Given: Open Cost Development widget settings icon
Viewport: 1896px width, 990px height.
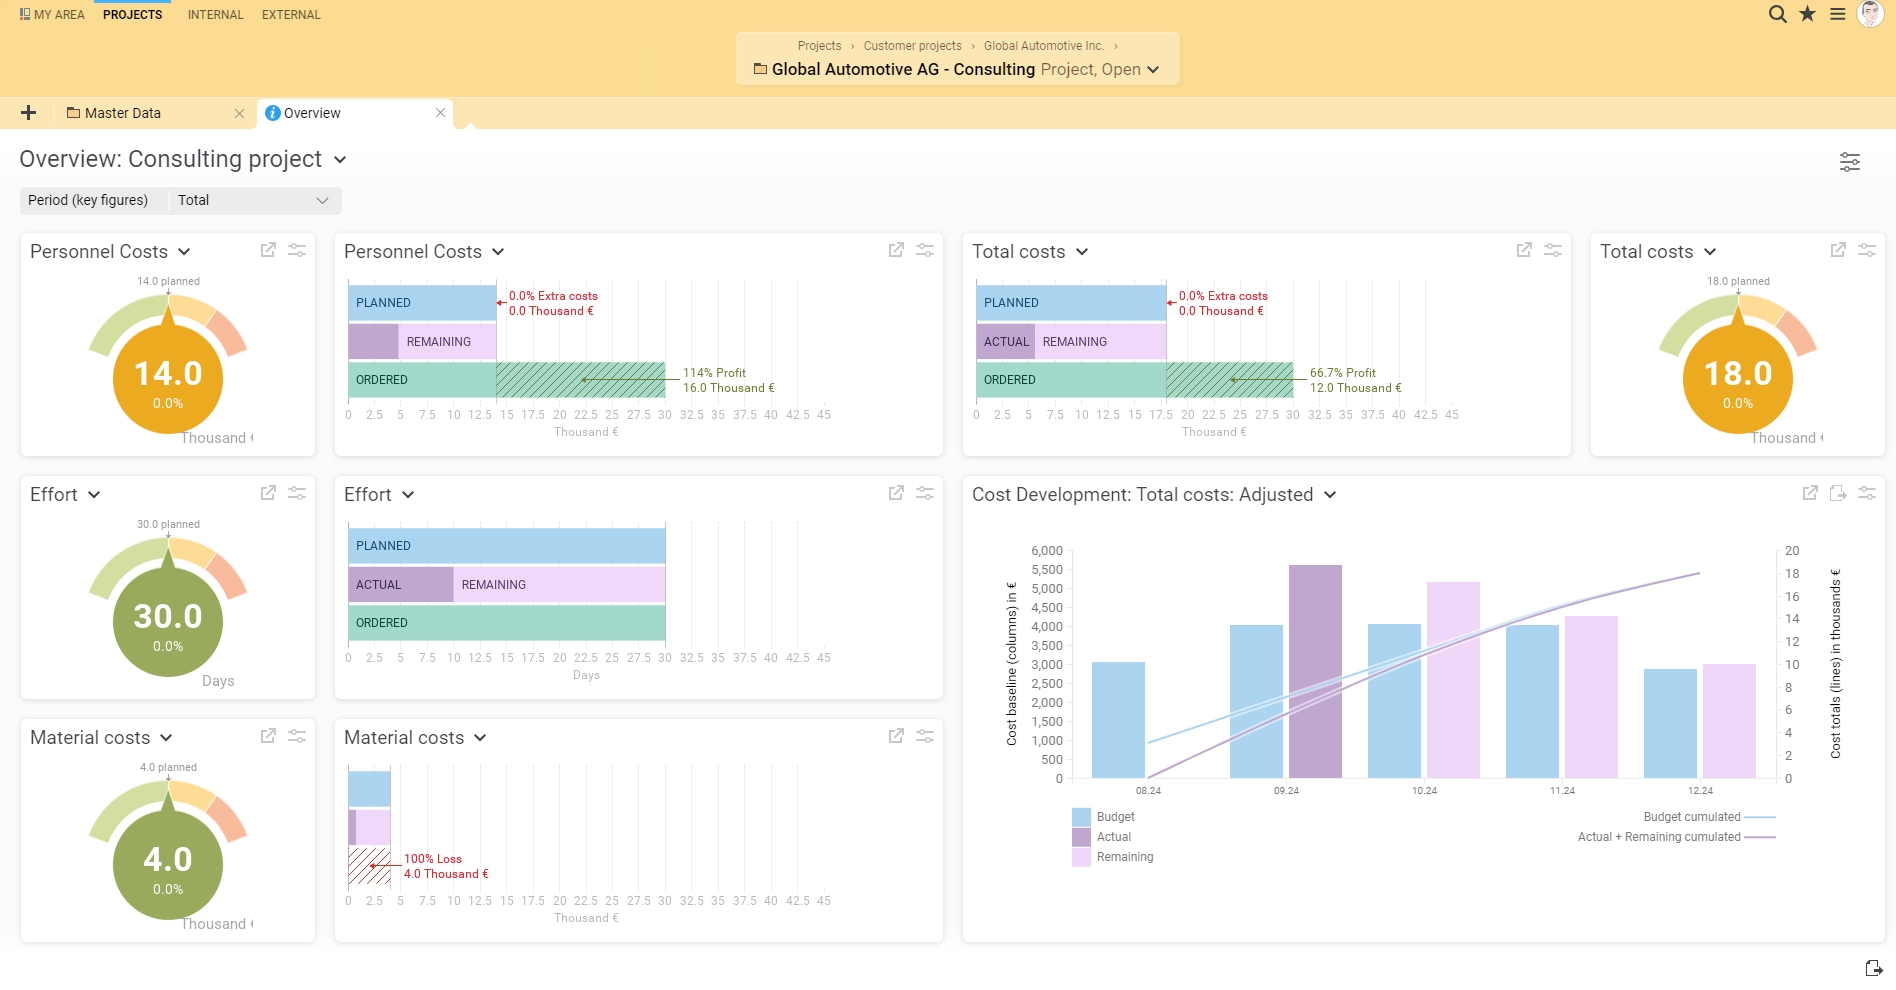Looking at the screenshot, I should click(x=1867, y=493).
